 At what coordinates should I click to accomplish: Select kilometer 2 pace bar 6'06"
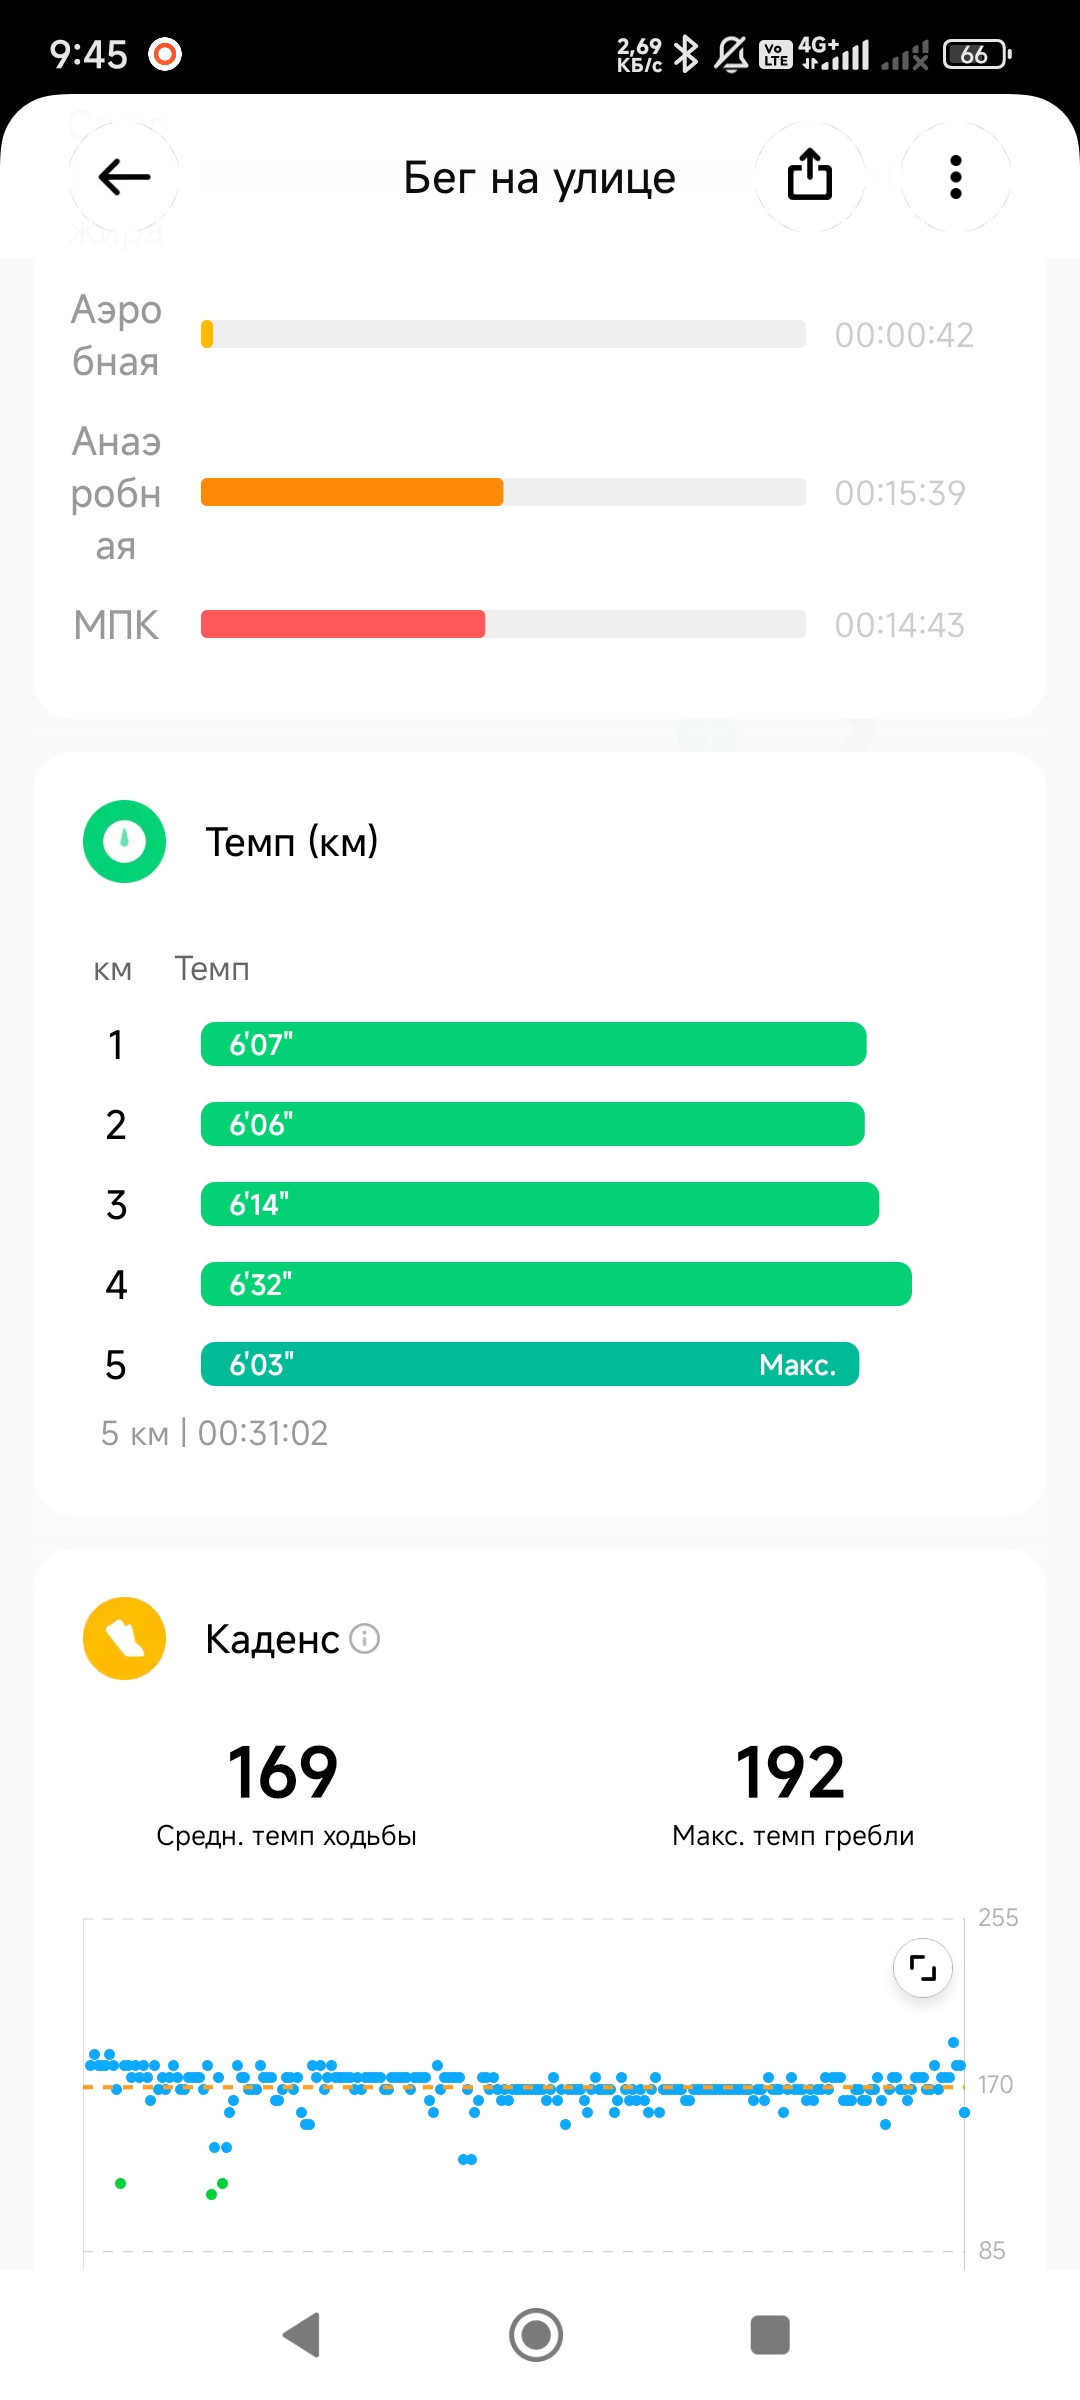tap(532, 1124)
